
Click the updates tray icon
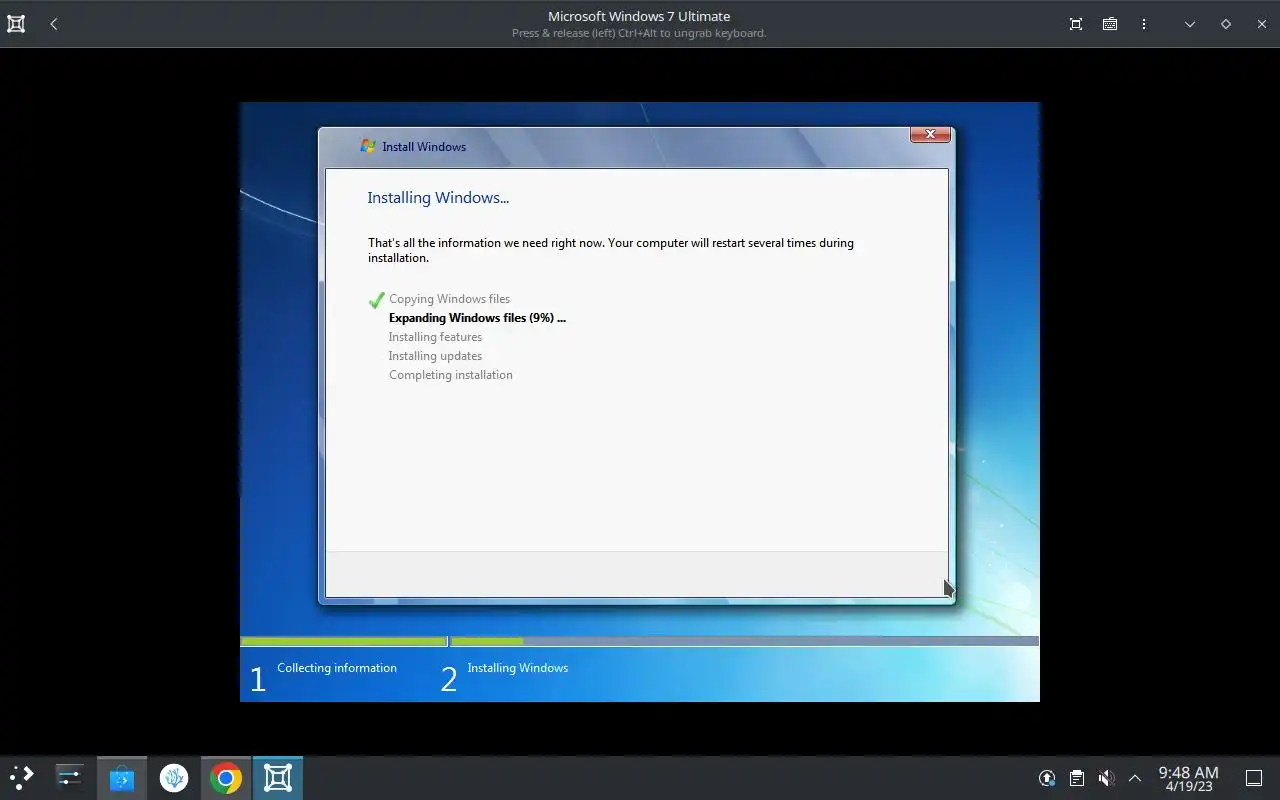pyautogui.click(x=1047, y=778)
